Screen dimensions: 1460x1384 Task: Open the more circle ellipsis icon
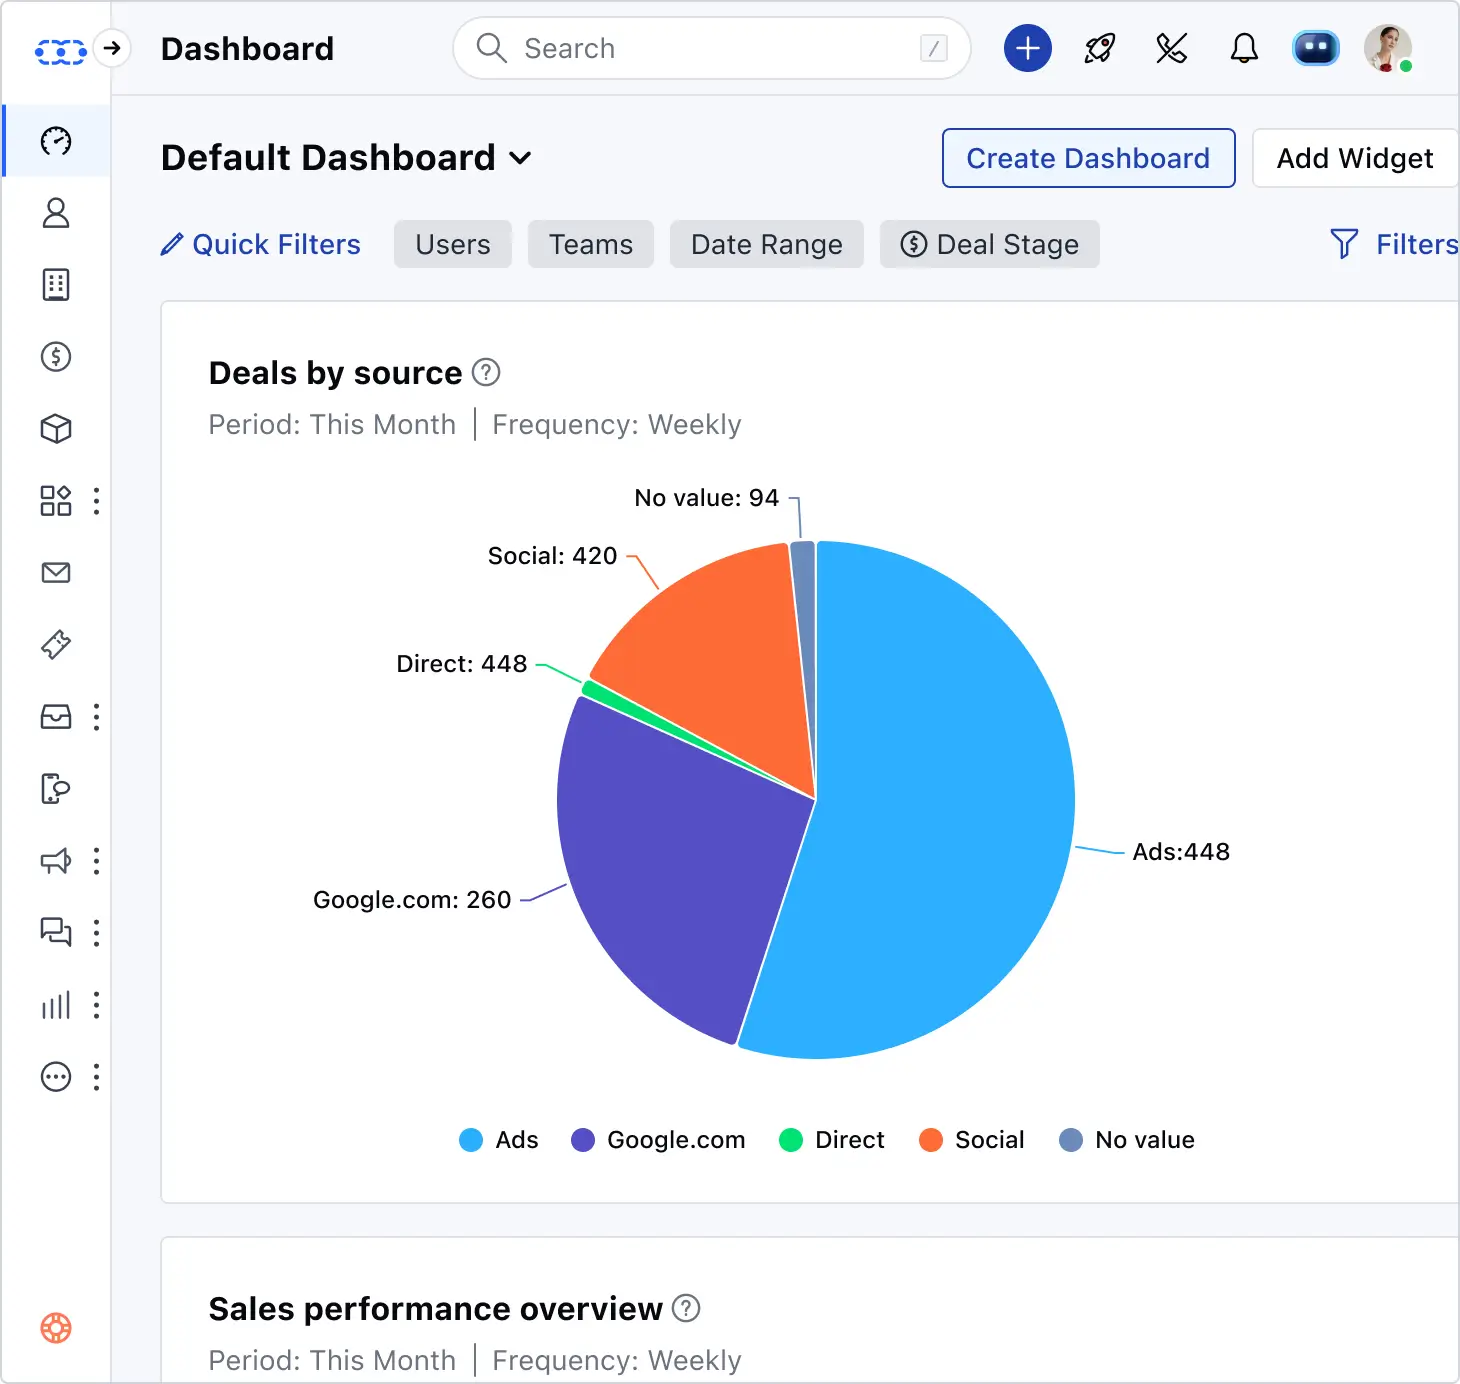56,1077
